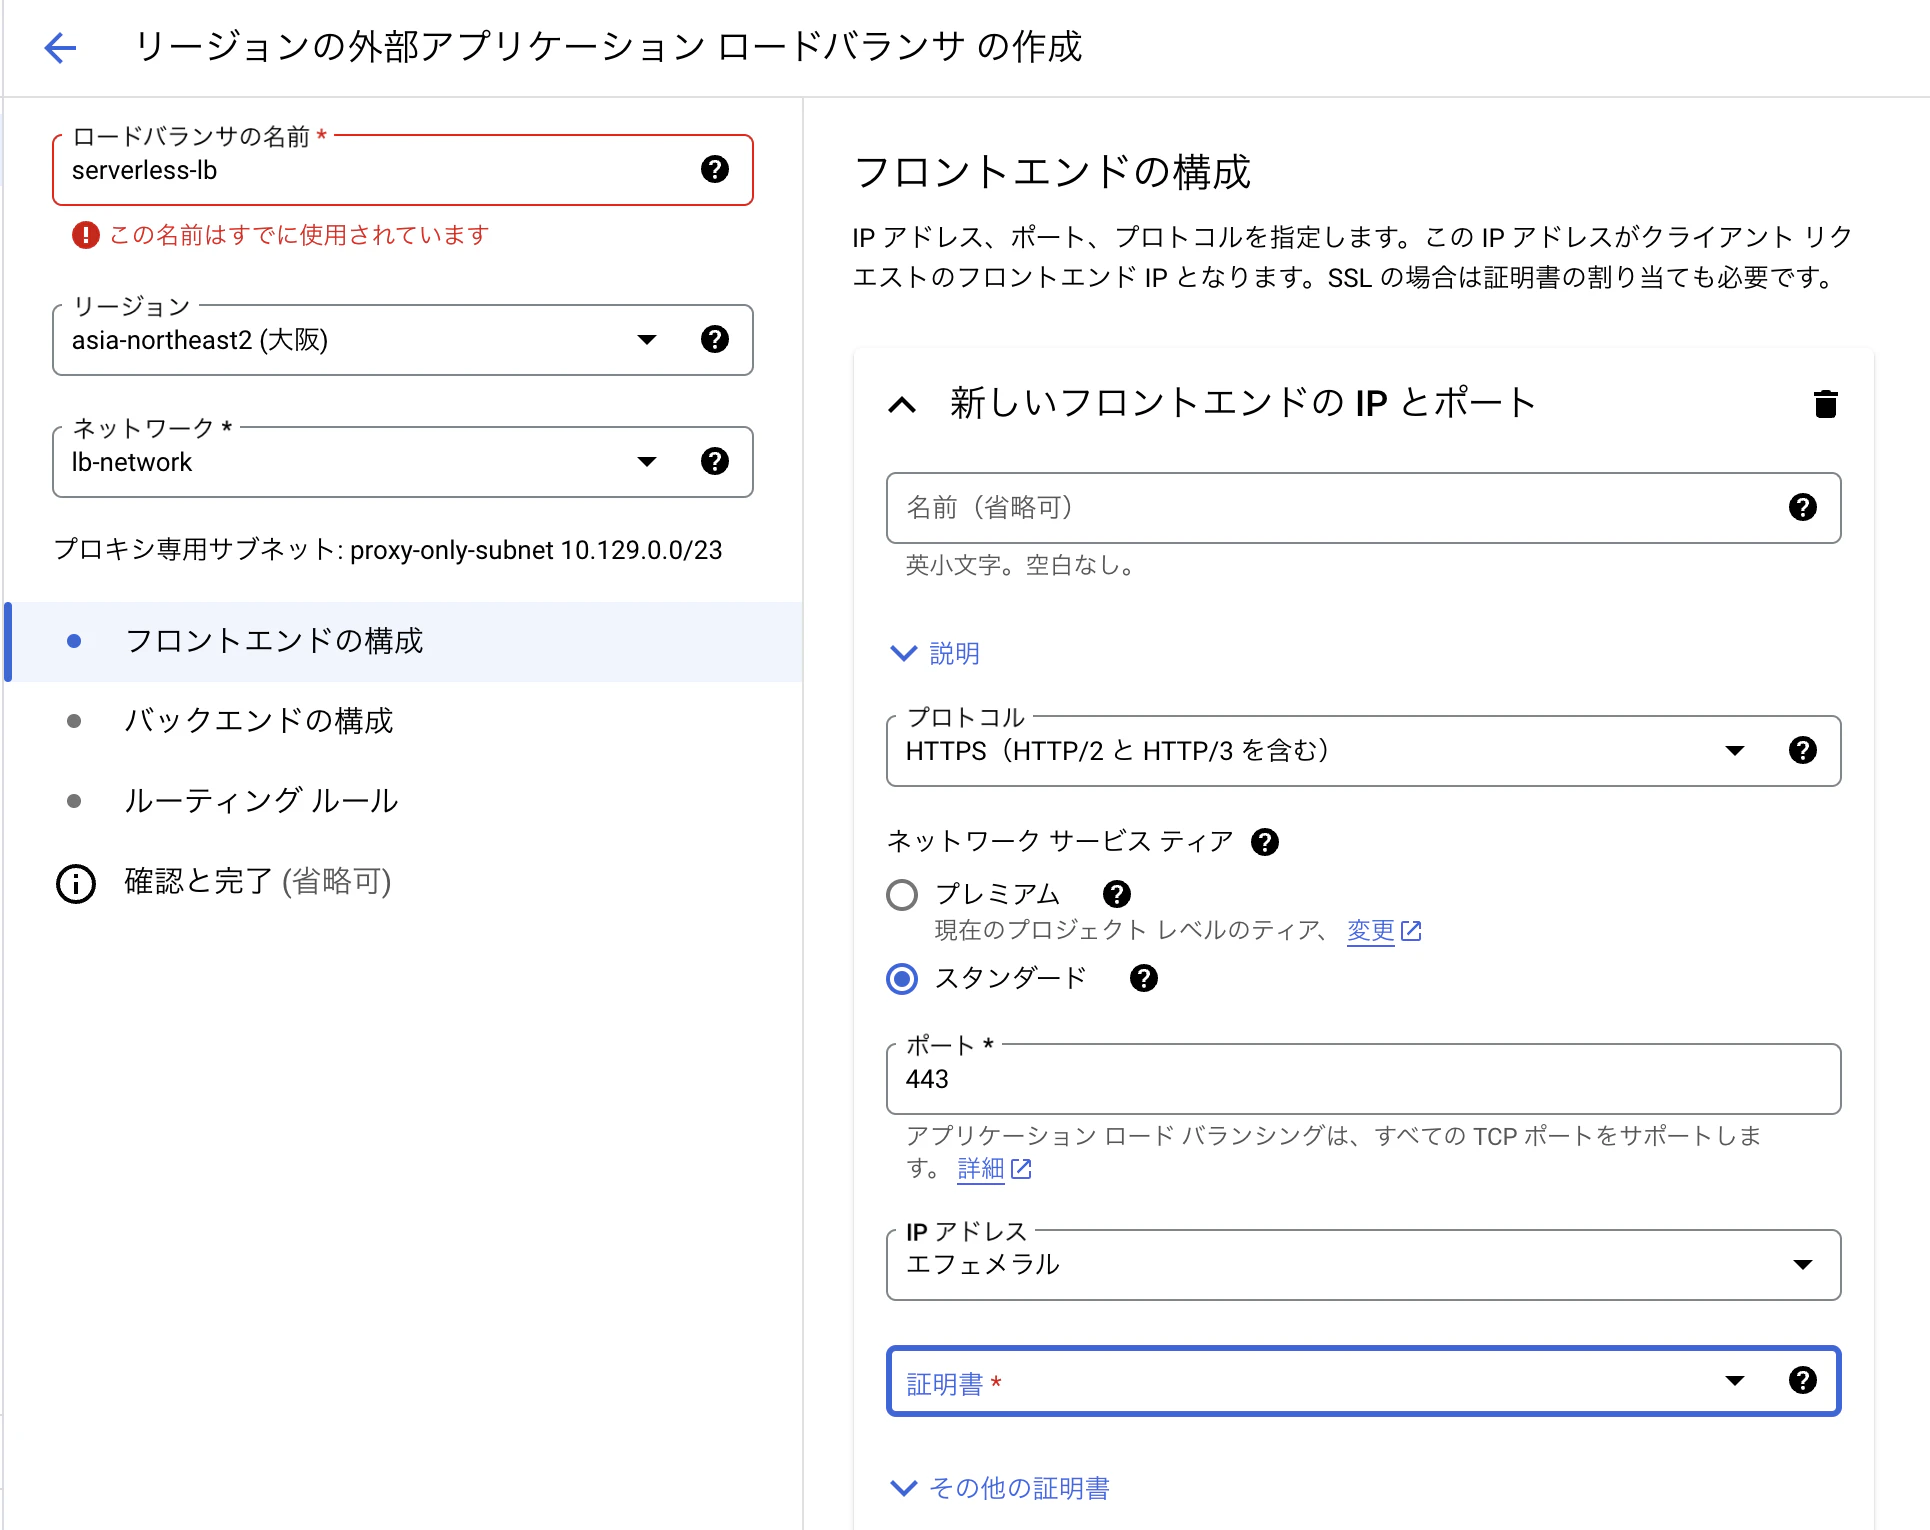
Task: Click the back arrow to leave creation page
Action: tap(60, 47)
